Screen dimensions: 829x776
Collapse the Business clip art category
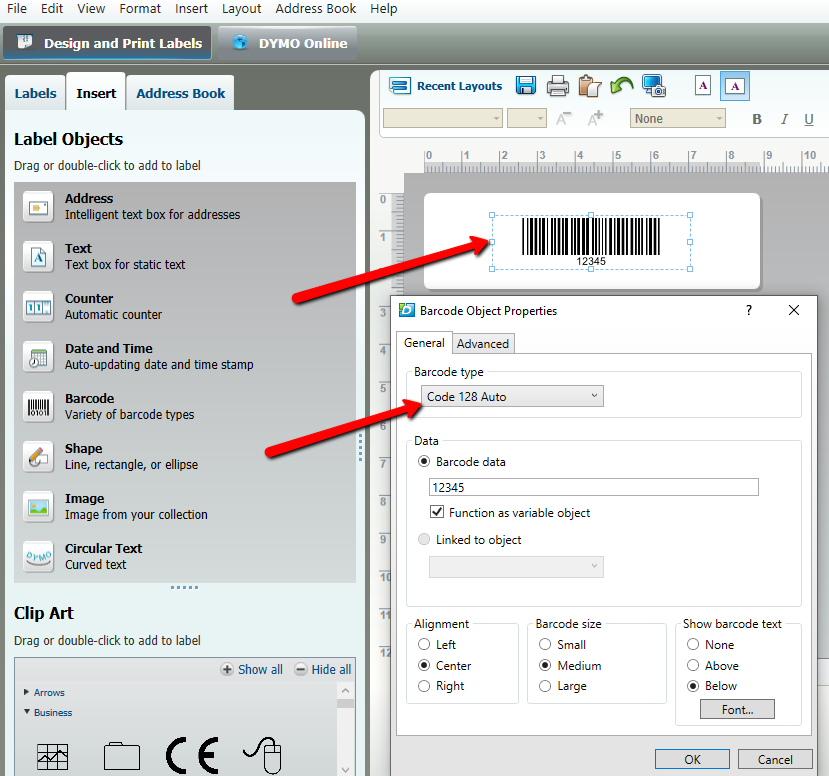[26, 712]
